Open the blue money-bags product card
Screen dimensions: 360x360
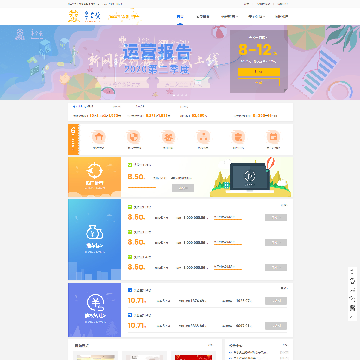pyautogui.click(x=94, y=239)
